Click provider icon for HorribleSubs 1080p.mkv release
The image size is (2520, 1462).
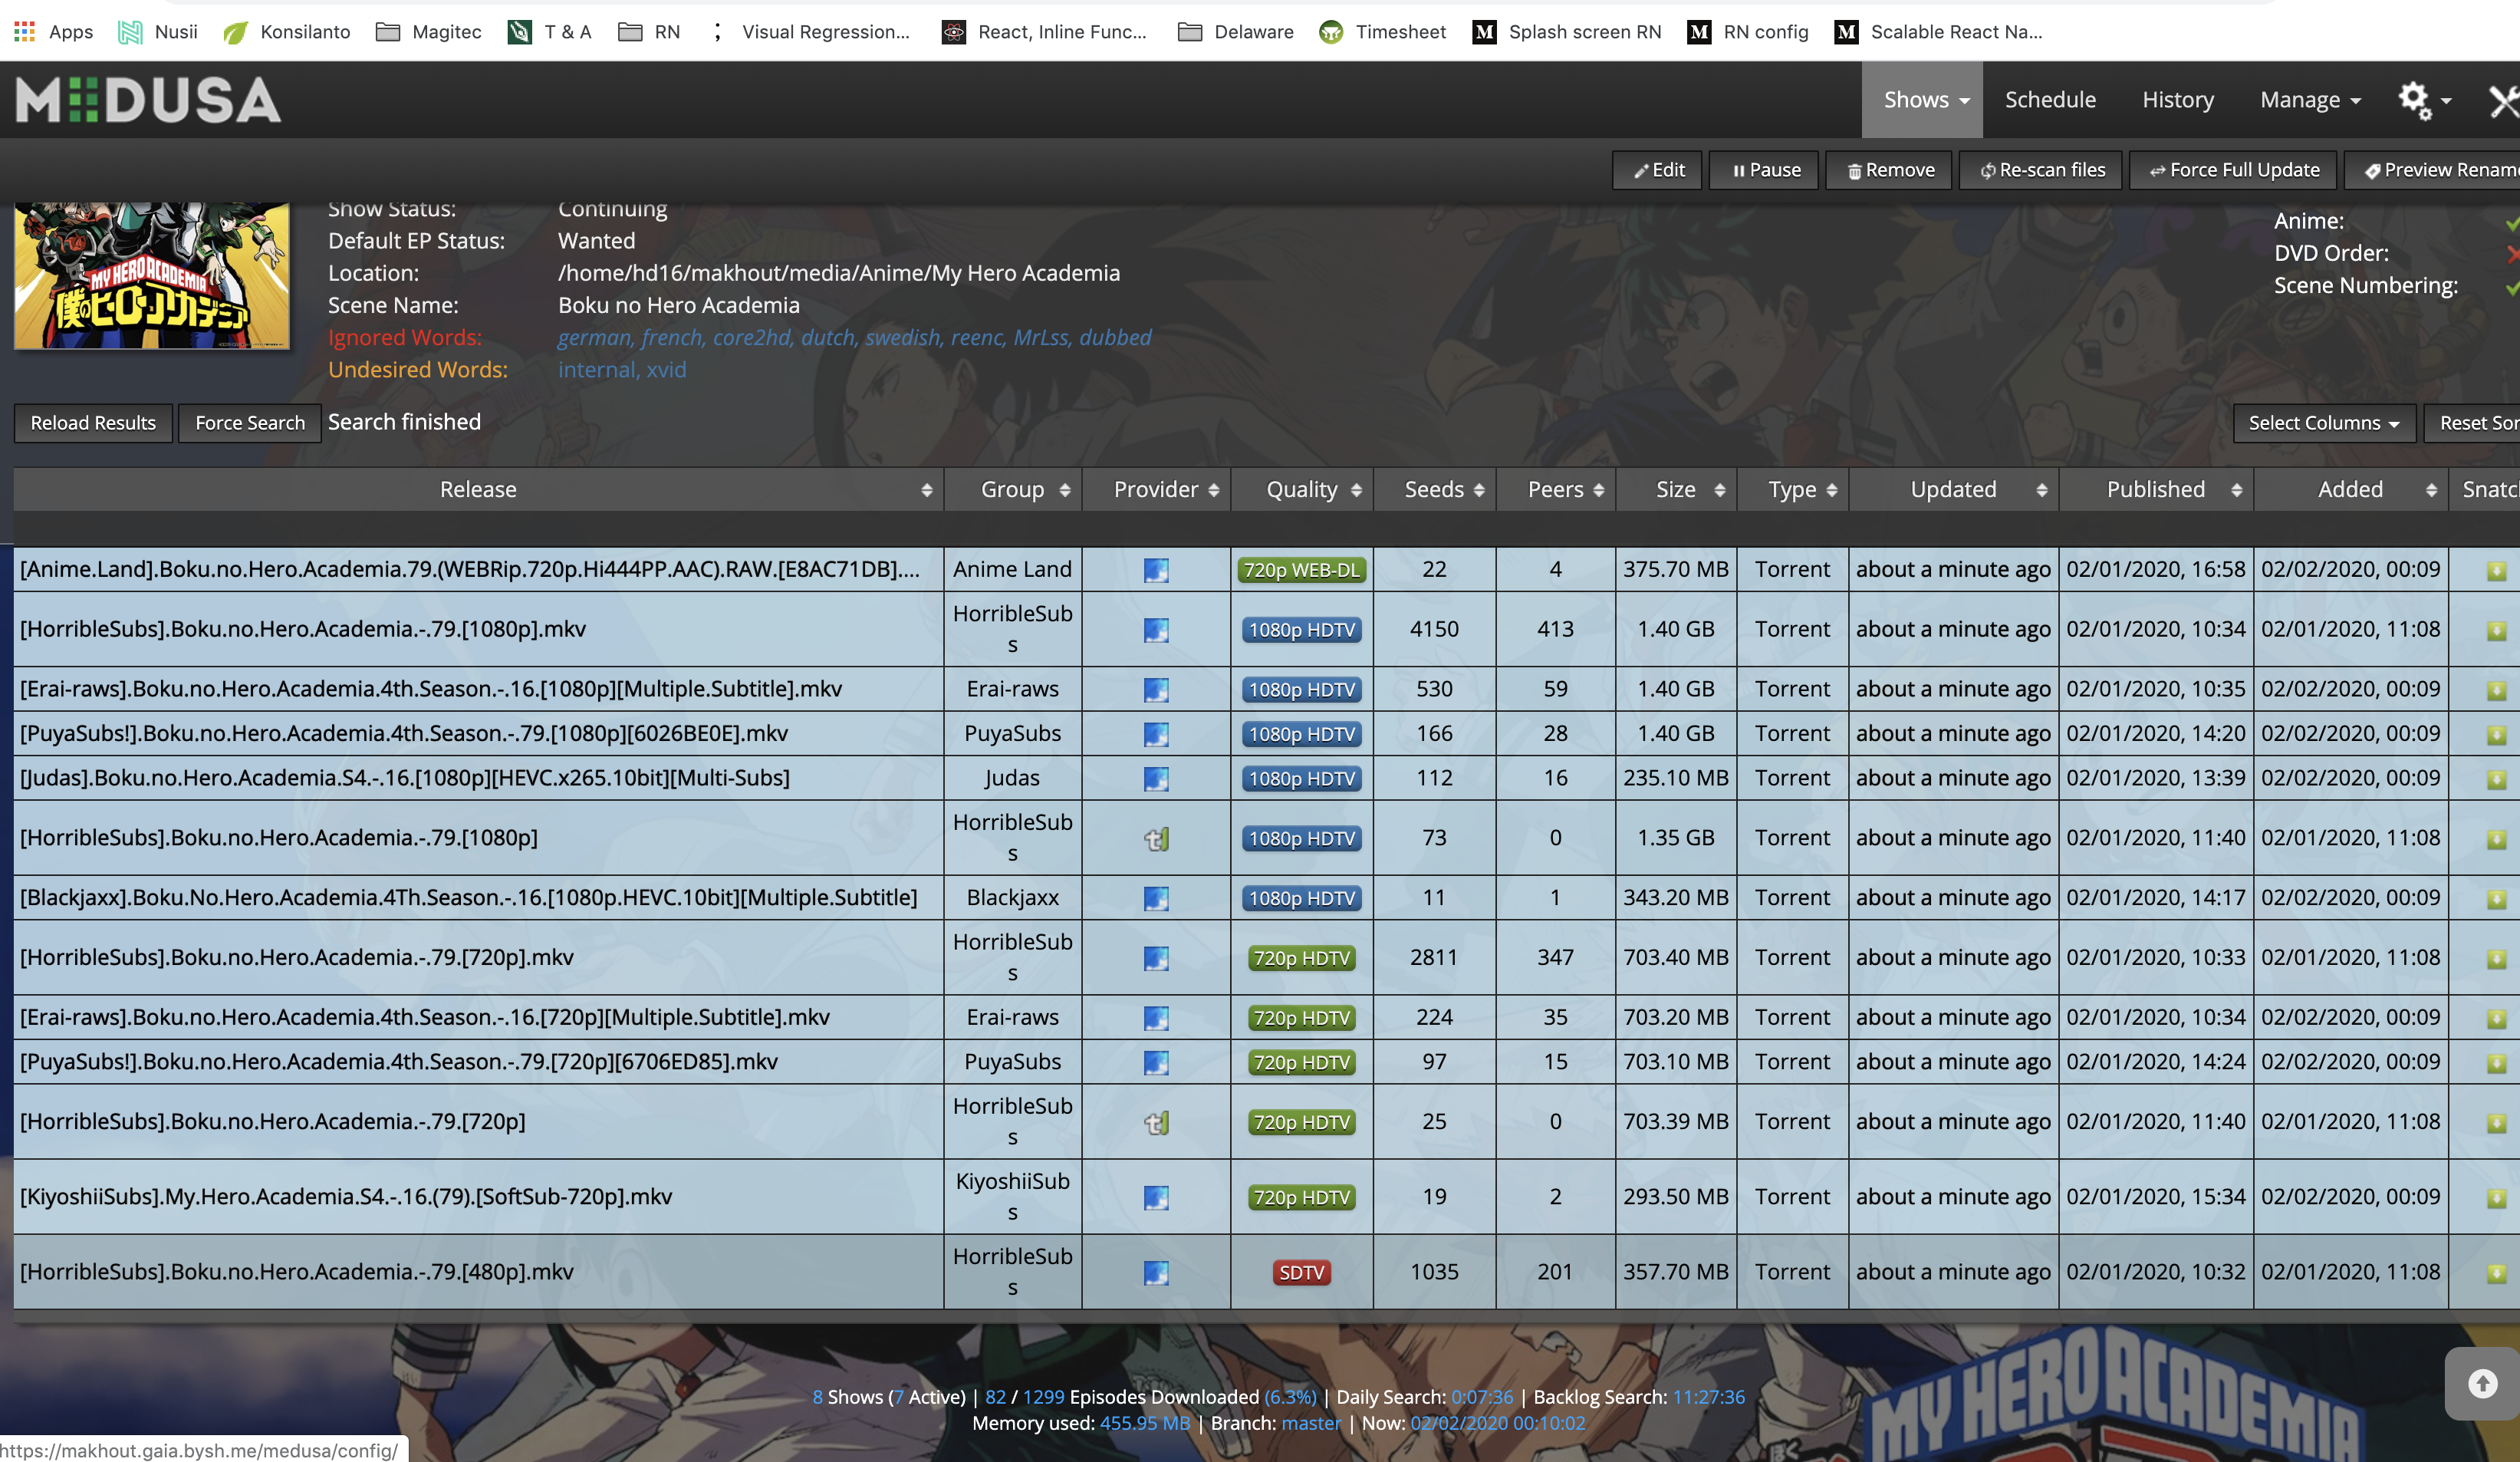pyautogui.click(x=1156, y=630)
